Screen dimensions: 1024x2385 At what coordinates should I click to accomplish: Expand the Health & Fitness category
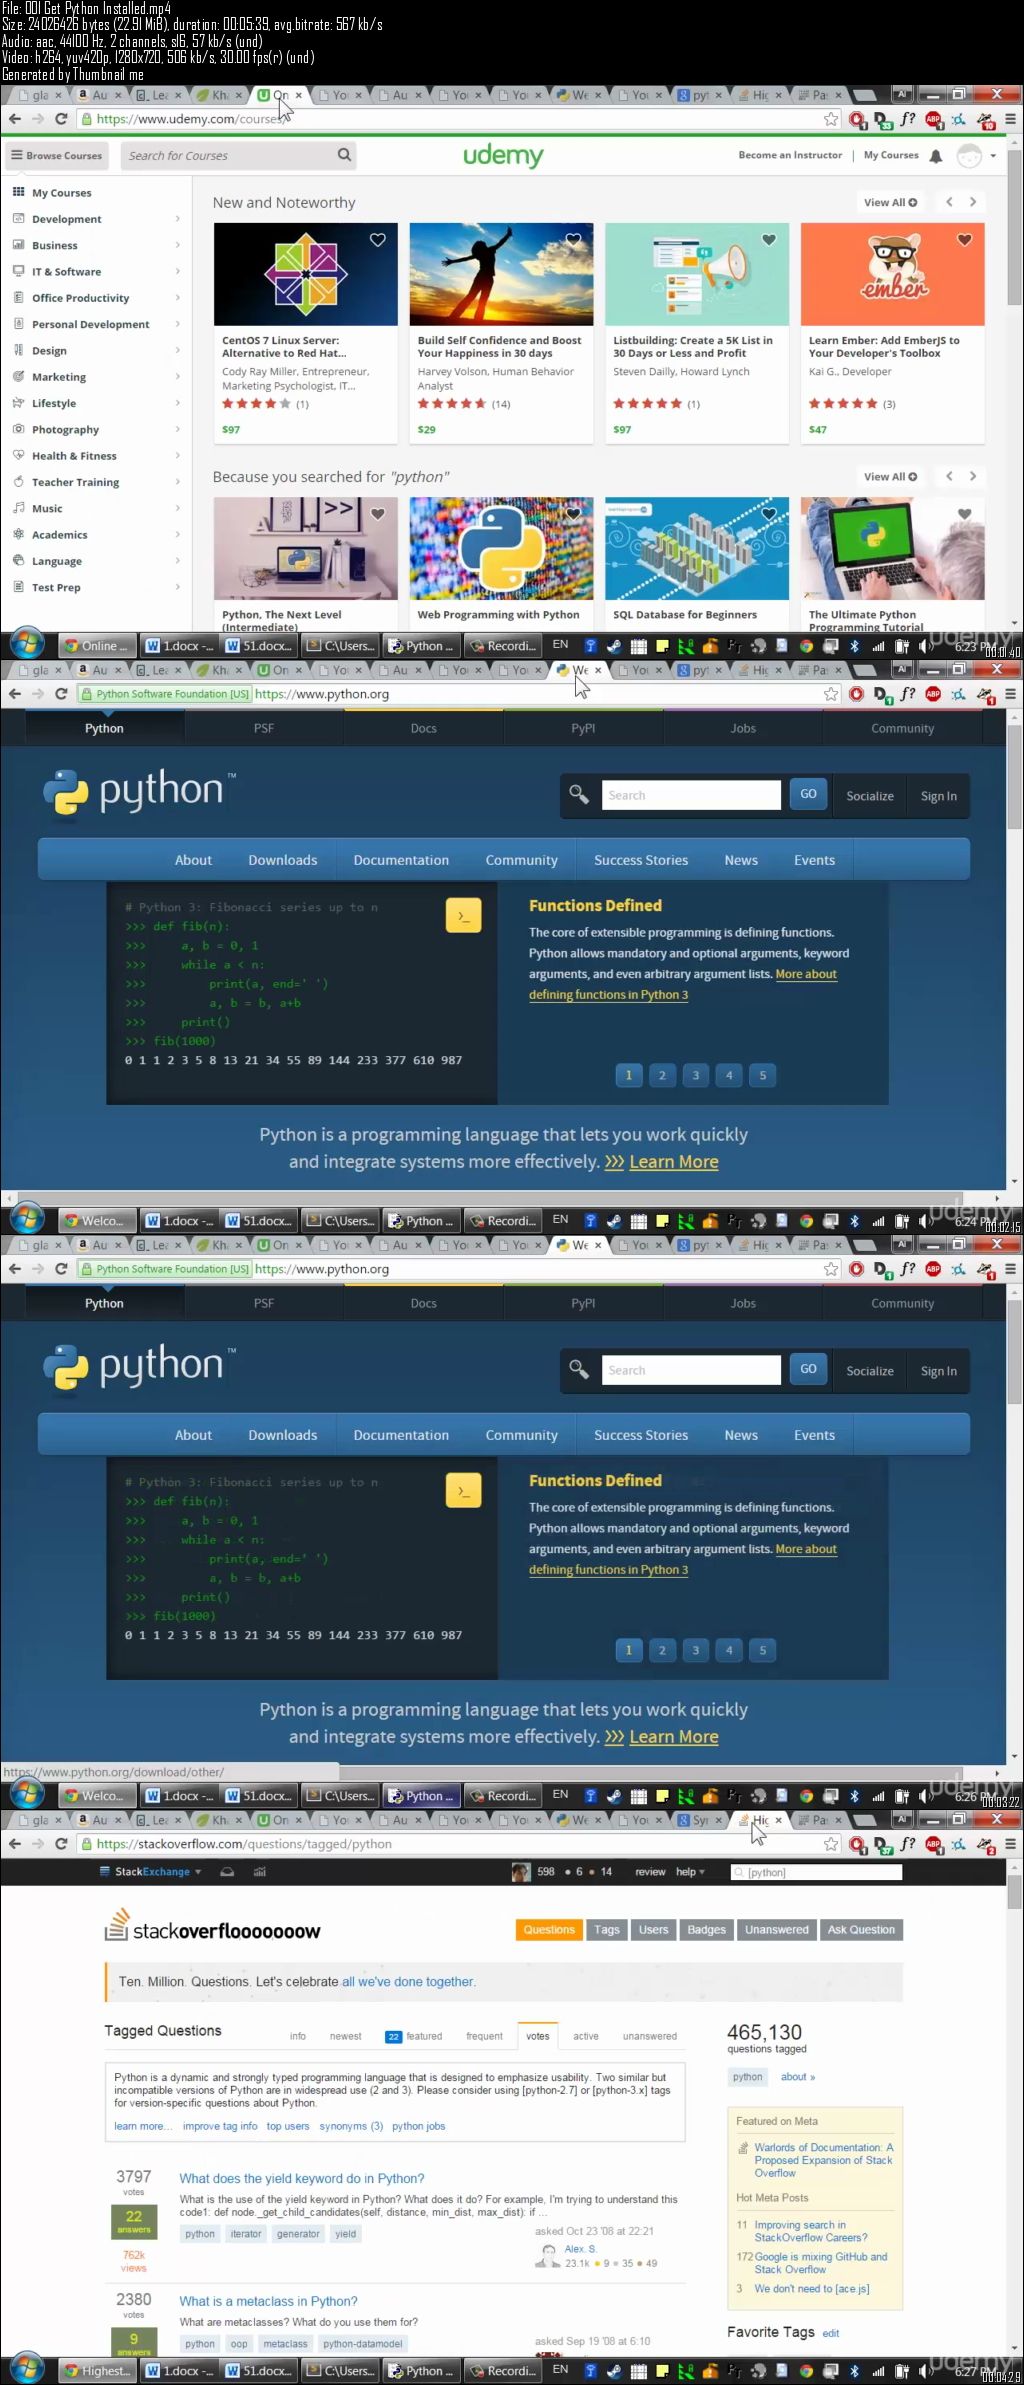tap(96, 455)
